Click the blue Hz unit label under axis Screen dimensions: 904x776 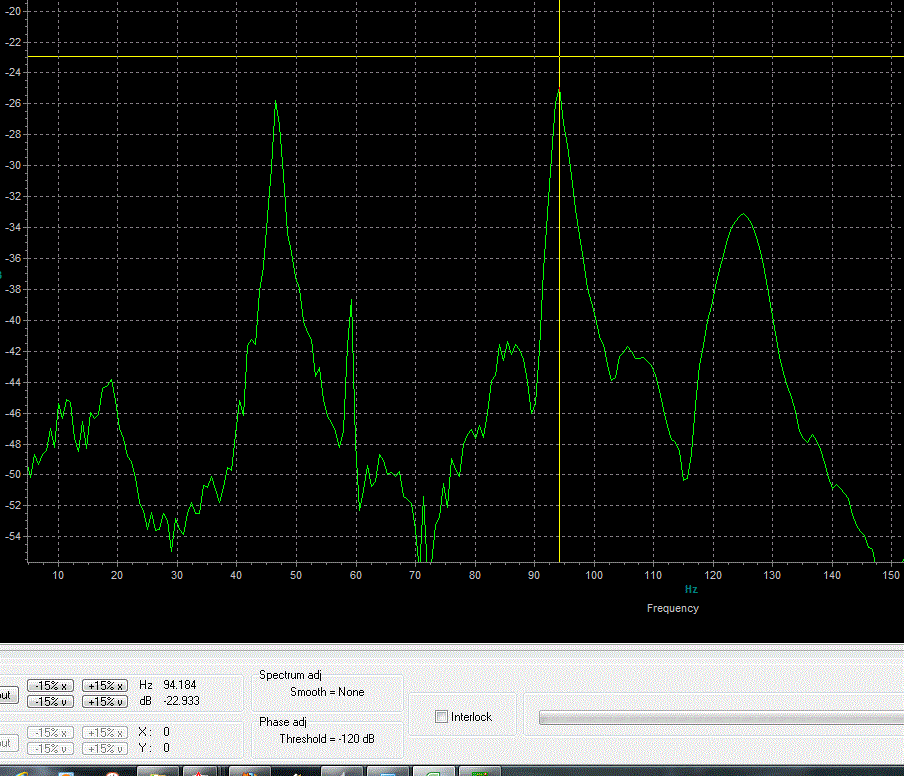pyautogui.click(x=691, y=589)
